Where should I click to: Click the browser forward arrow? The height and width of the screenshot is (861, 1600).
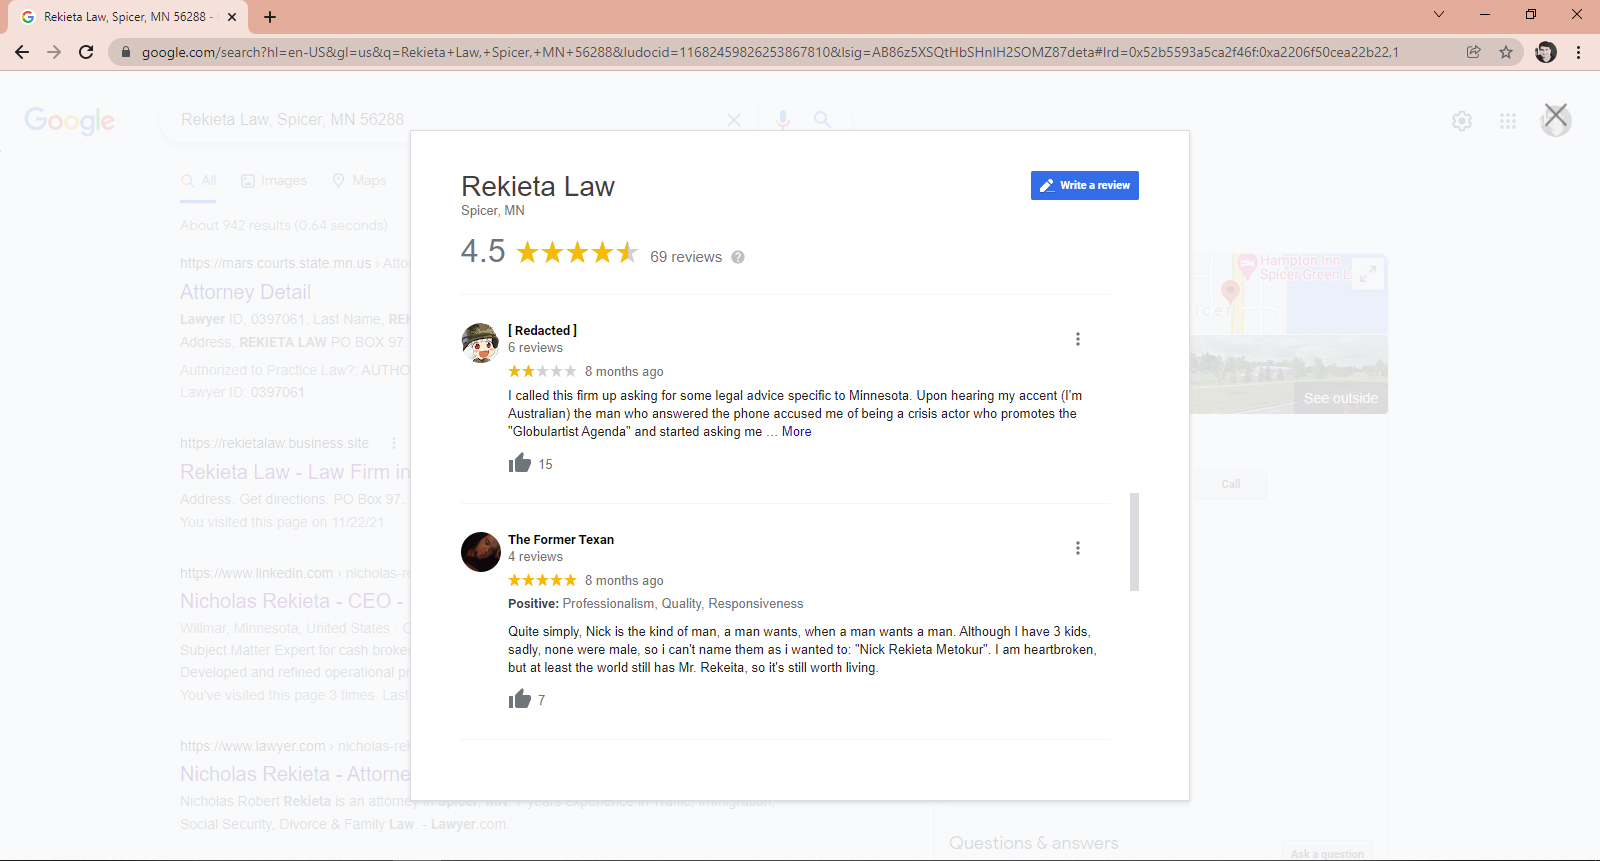click(x=54, y=52)
